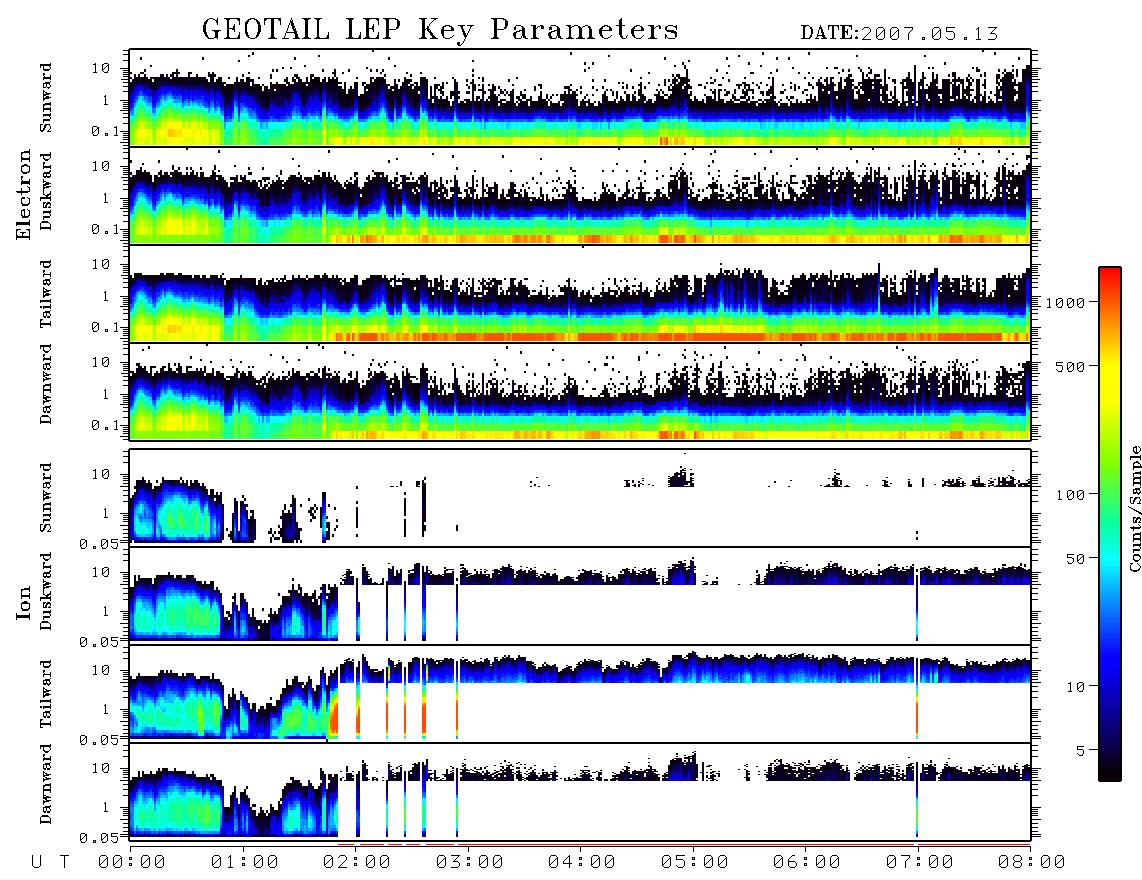
Task: Select the Electron Duskward spectrogram panel
Action: point(580,196)
